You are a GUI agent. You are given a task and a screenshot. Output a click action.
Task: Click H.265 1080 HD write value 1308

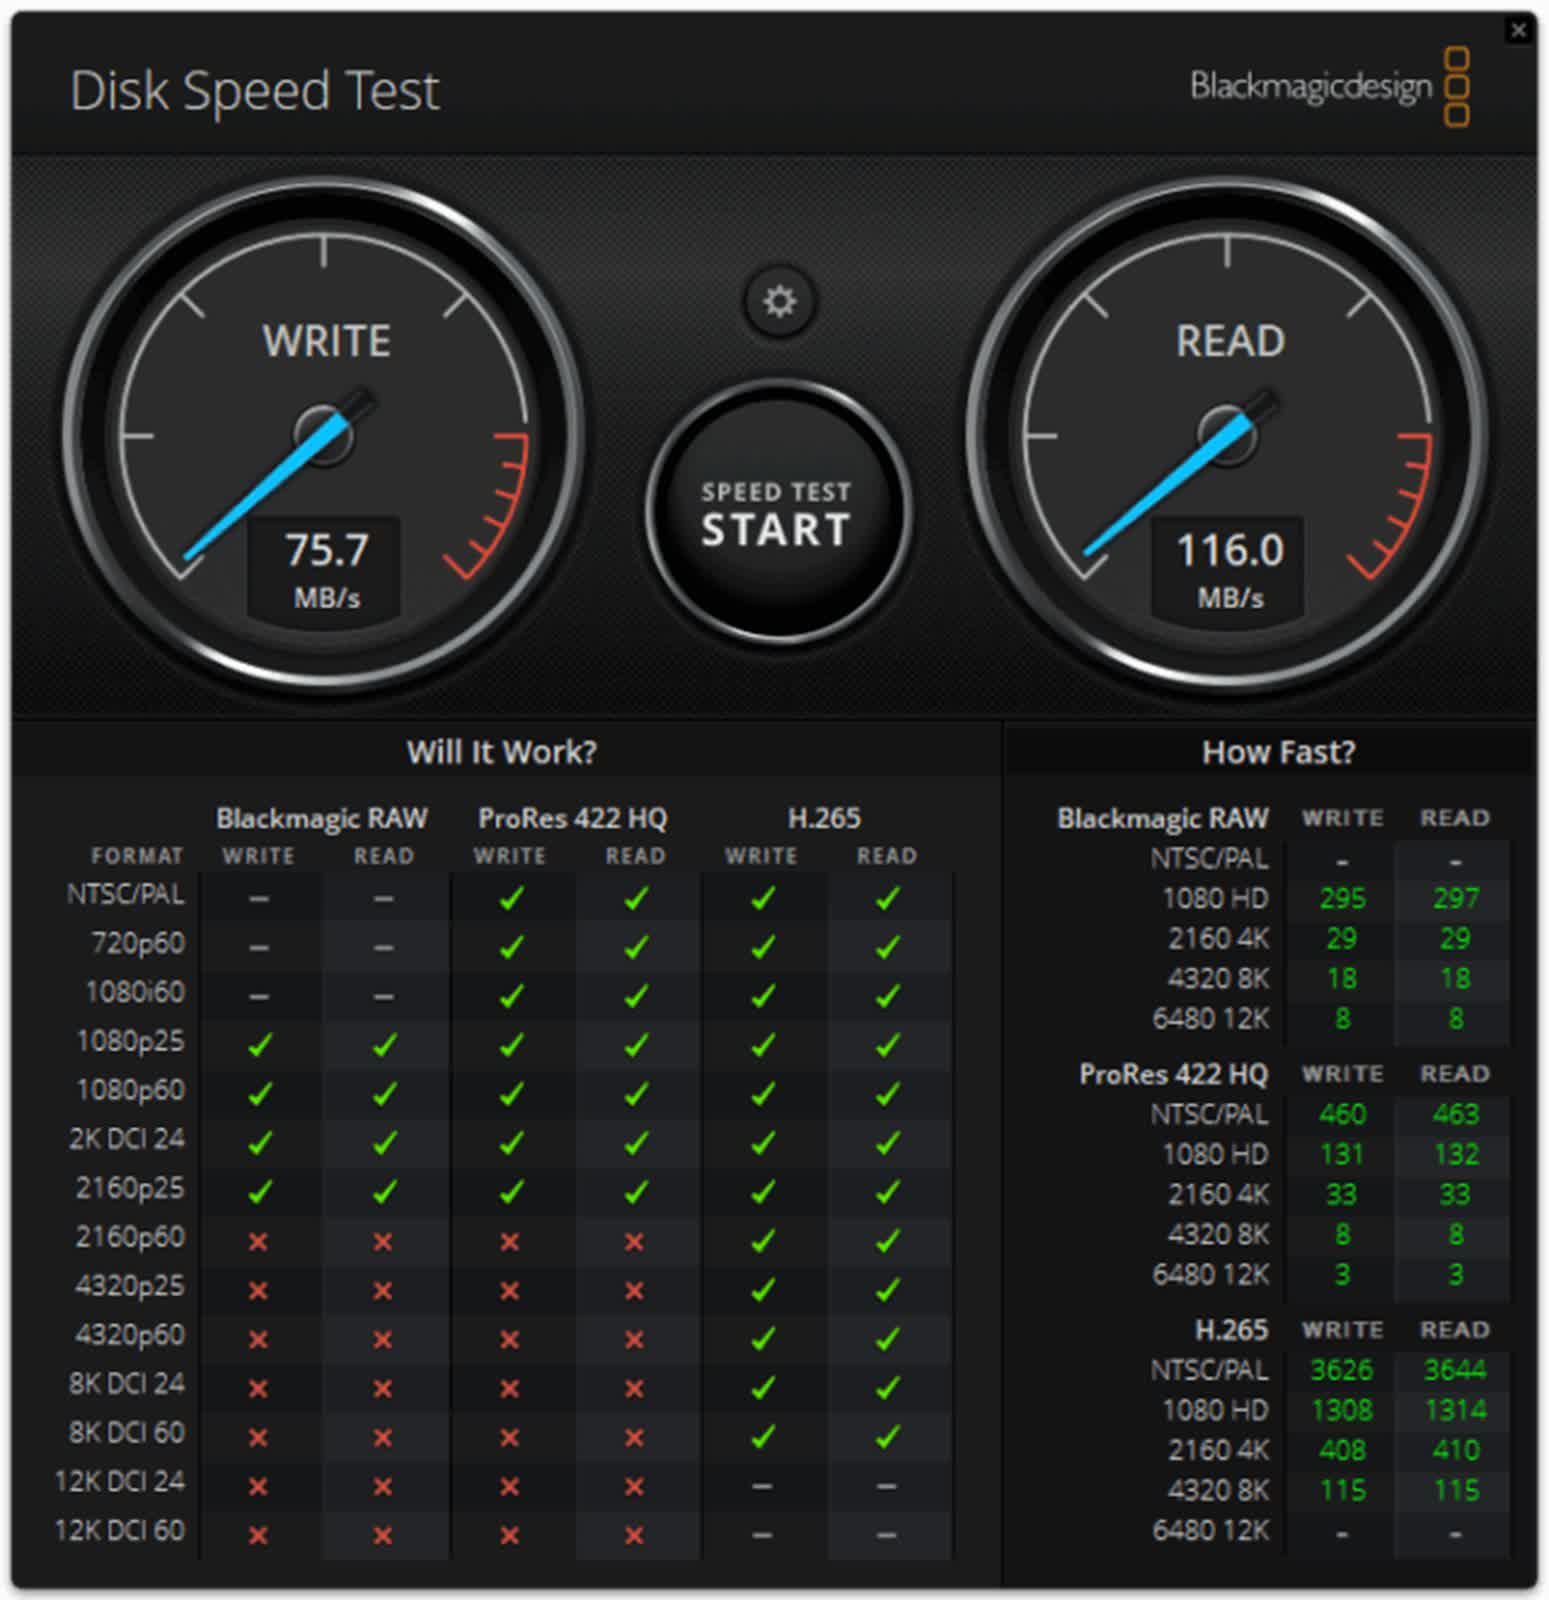pyautogui.click(x=1342, y=1411)
